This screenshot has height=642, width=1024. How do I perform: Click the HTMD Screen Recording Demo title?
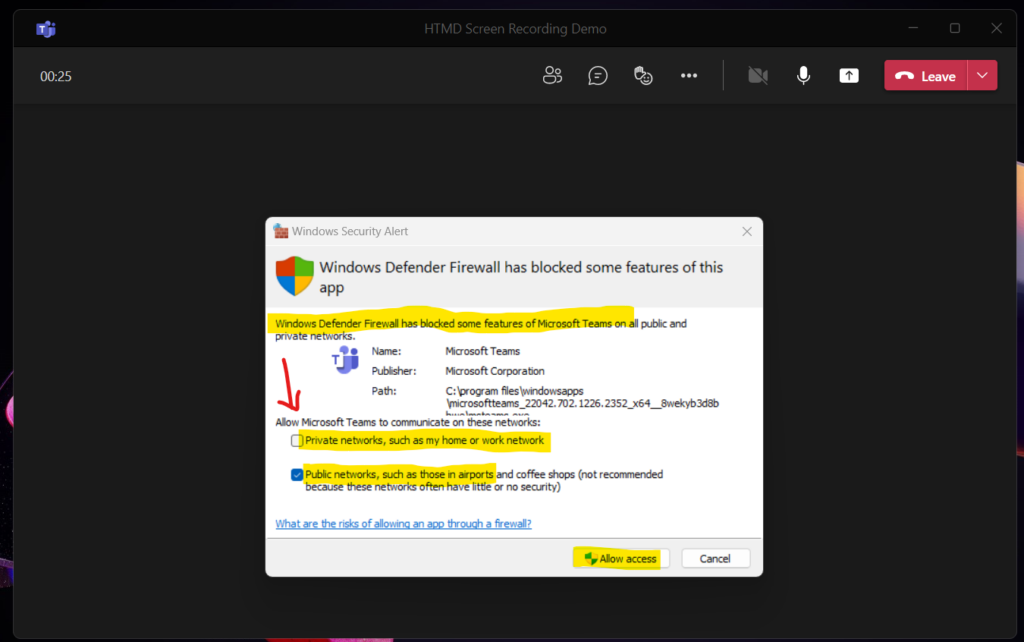tap(515, 29)
